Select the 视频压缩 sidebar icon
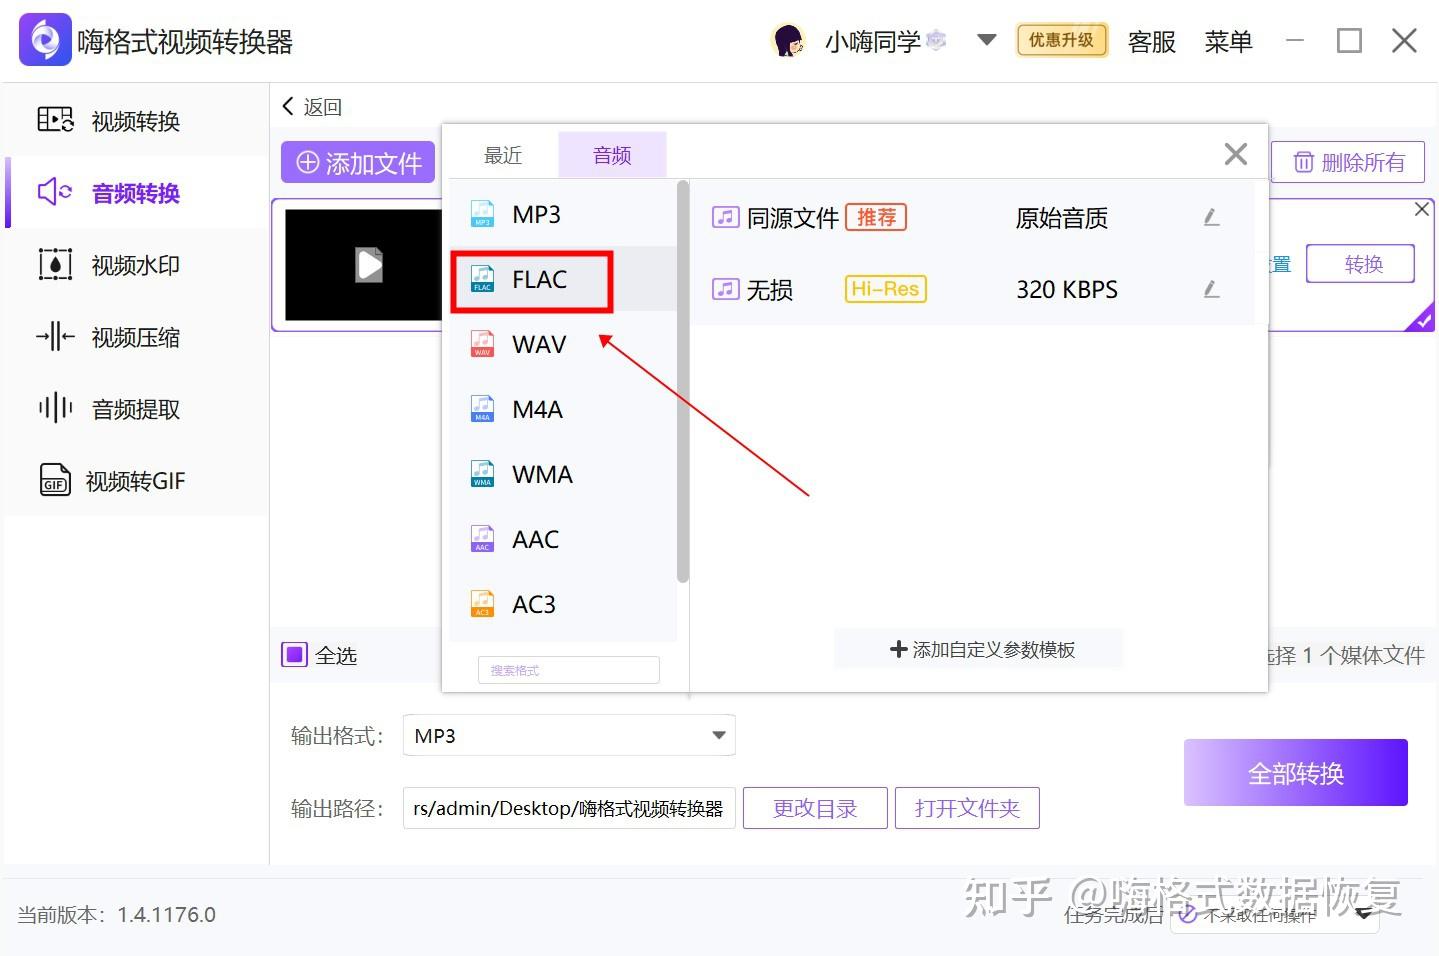The image size is (1439, 956). click(55, 337)
